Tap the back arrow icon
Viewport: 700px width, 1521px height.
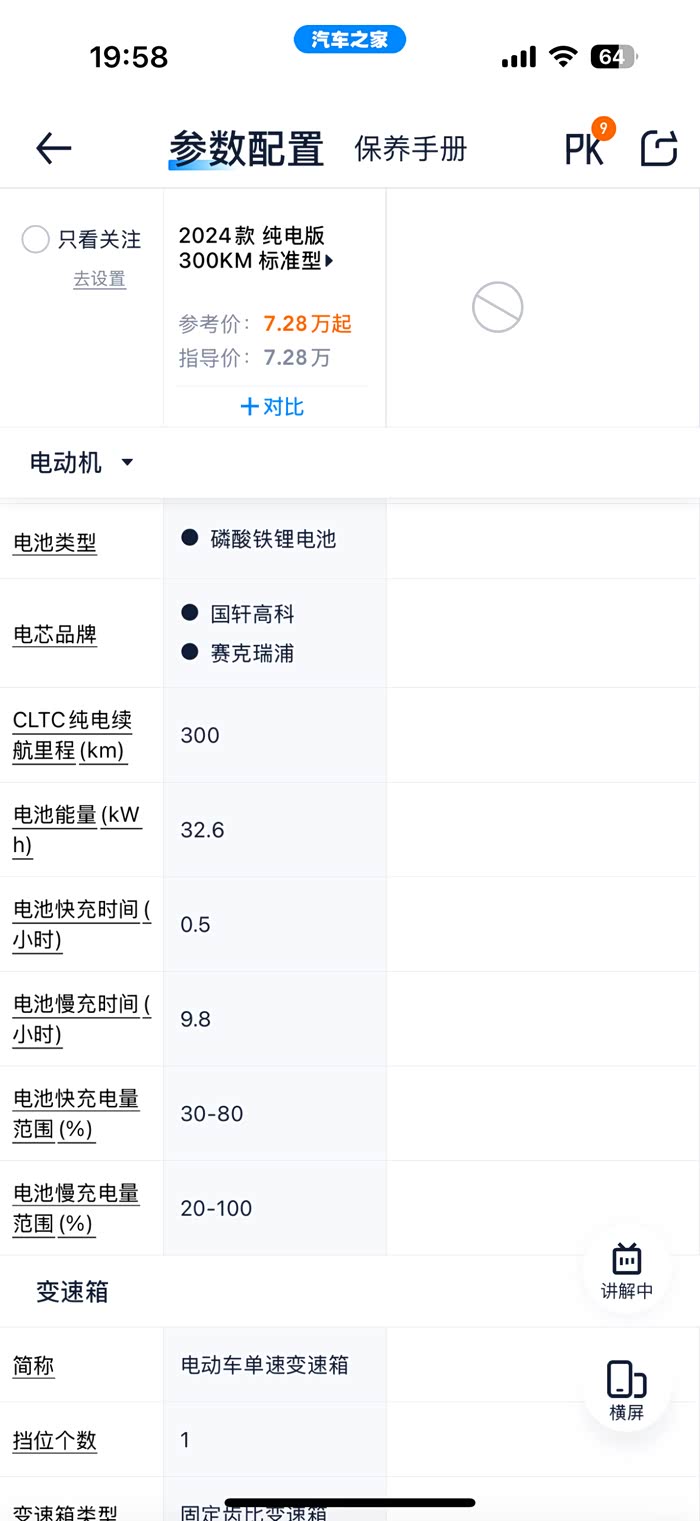(54, 149)
